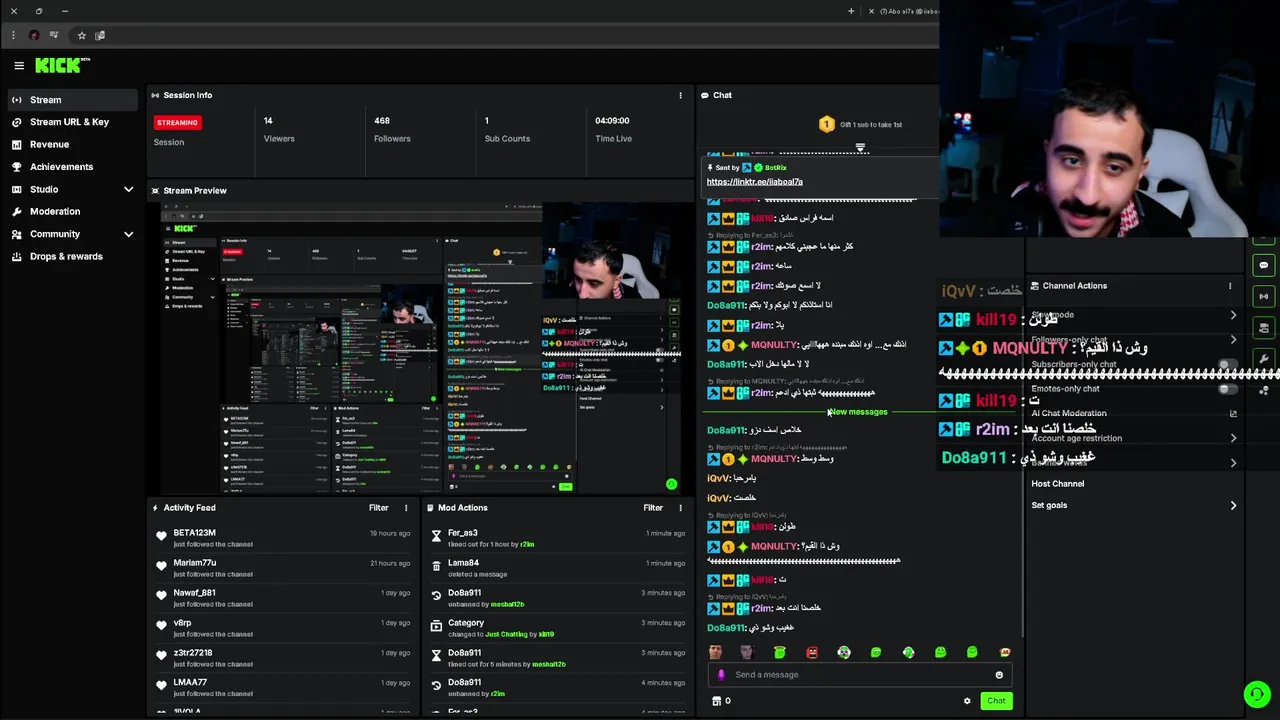Open the green support headset bubble

tap(1256, 693)
